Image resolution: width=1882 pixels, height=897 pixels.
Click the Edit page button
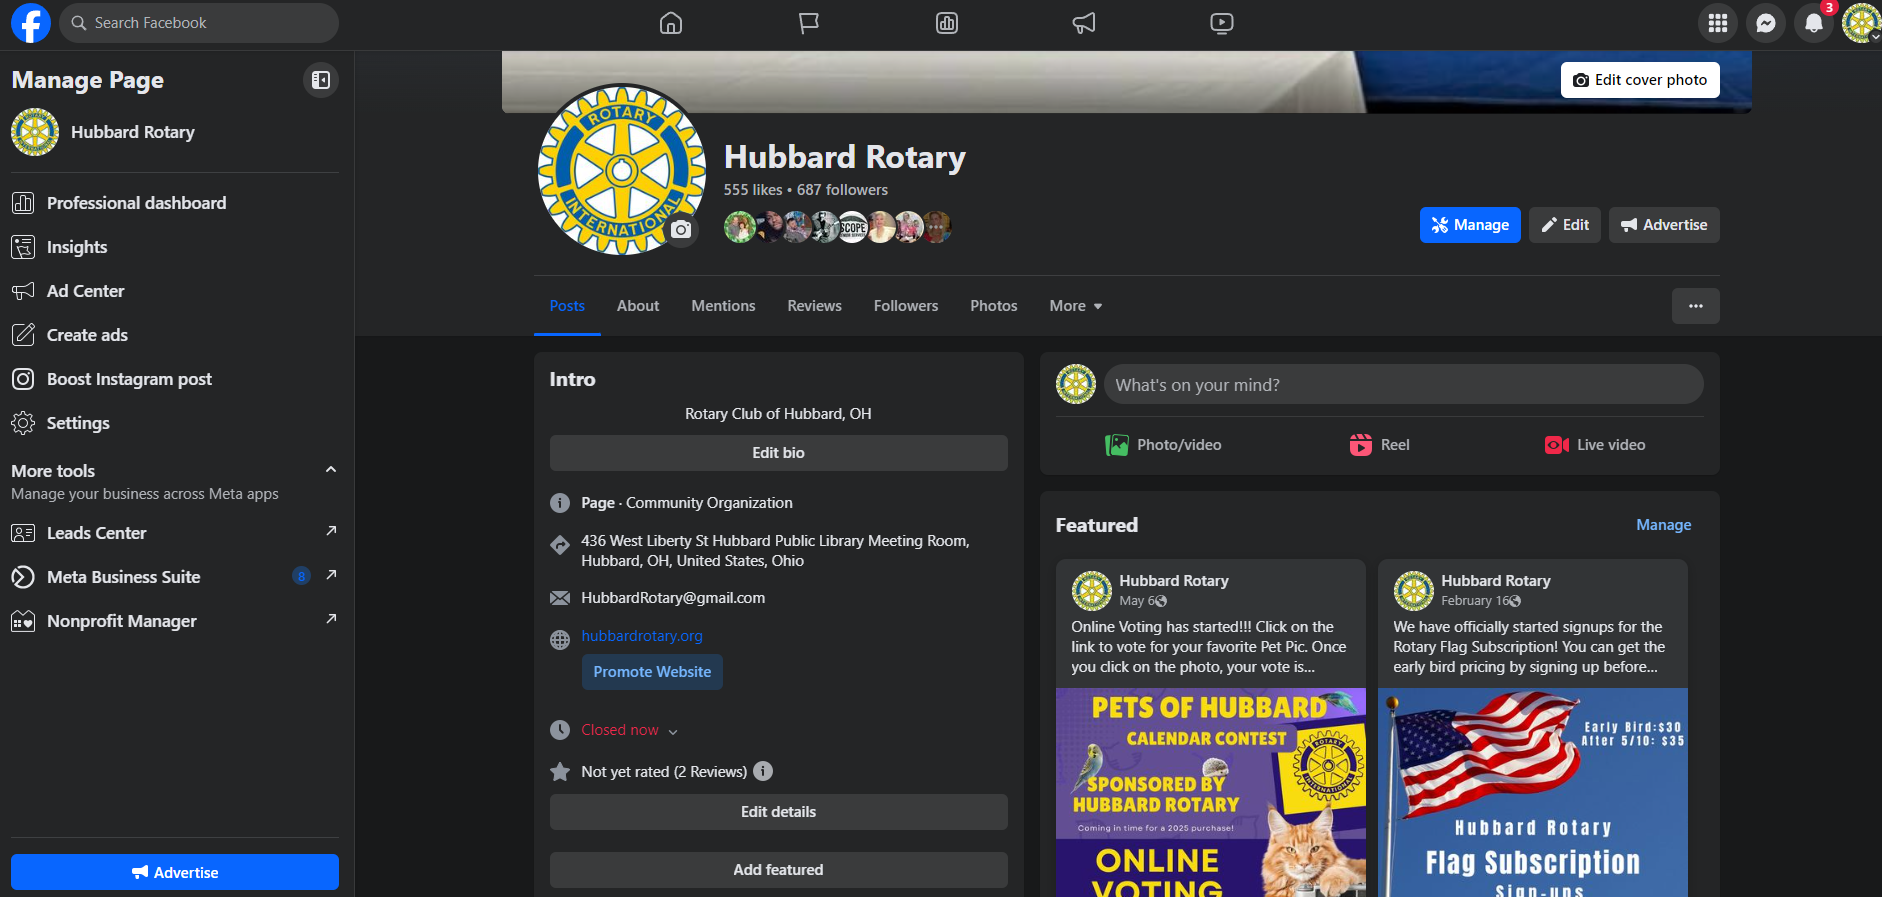[x=1565, y=225]
